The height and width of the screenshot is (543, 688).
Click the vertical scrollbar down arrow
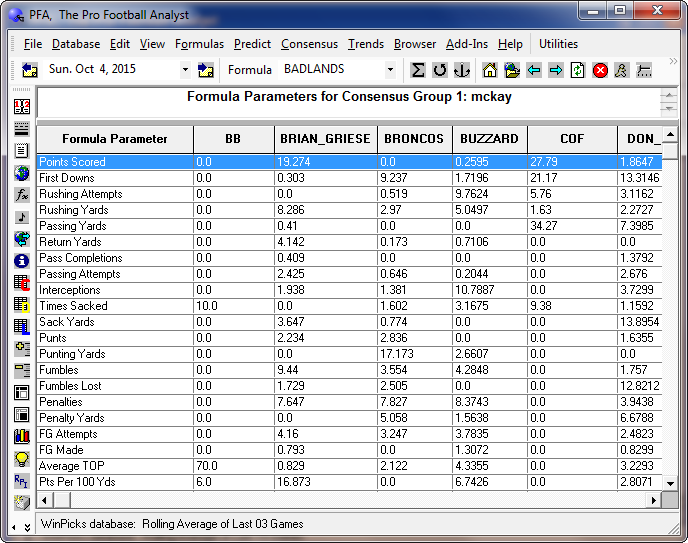tap(670, 484)
